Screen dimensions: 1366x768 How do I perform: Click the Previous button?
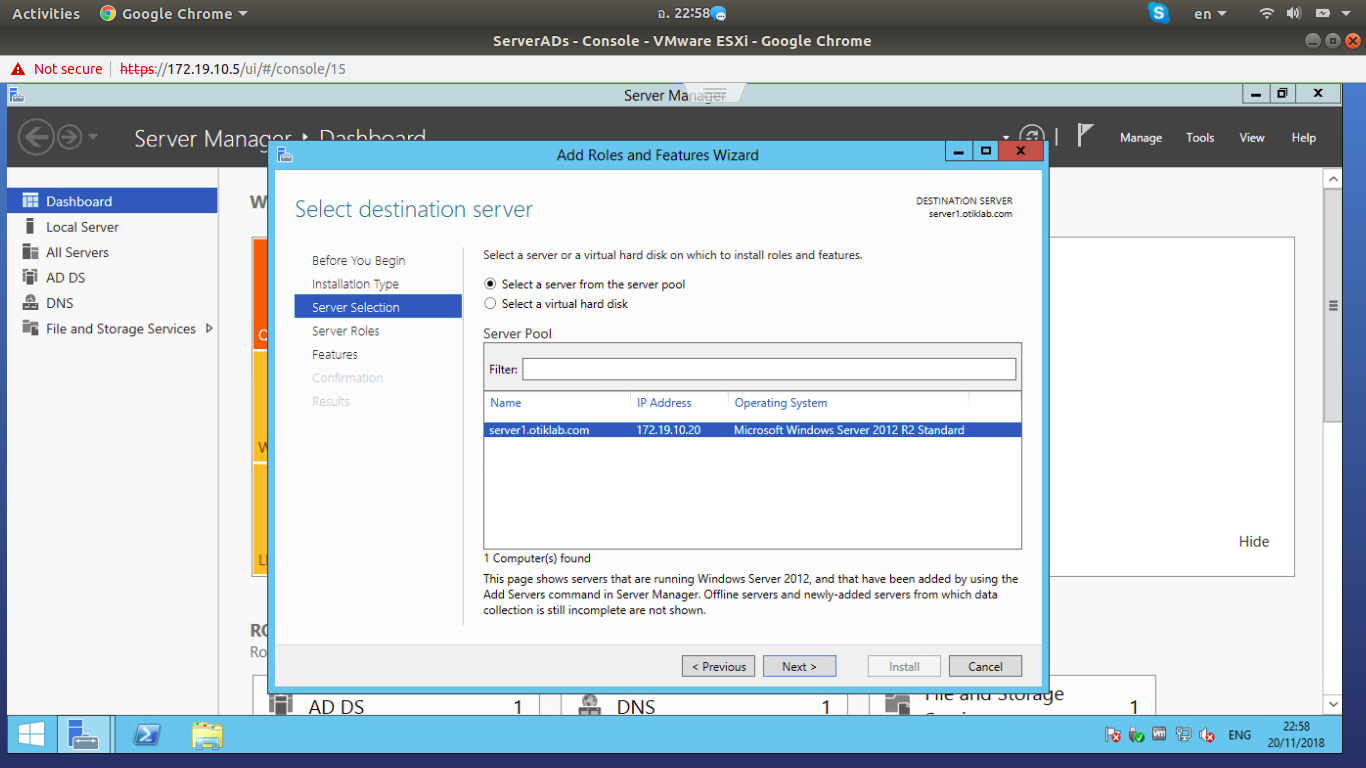(719, 666)
